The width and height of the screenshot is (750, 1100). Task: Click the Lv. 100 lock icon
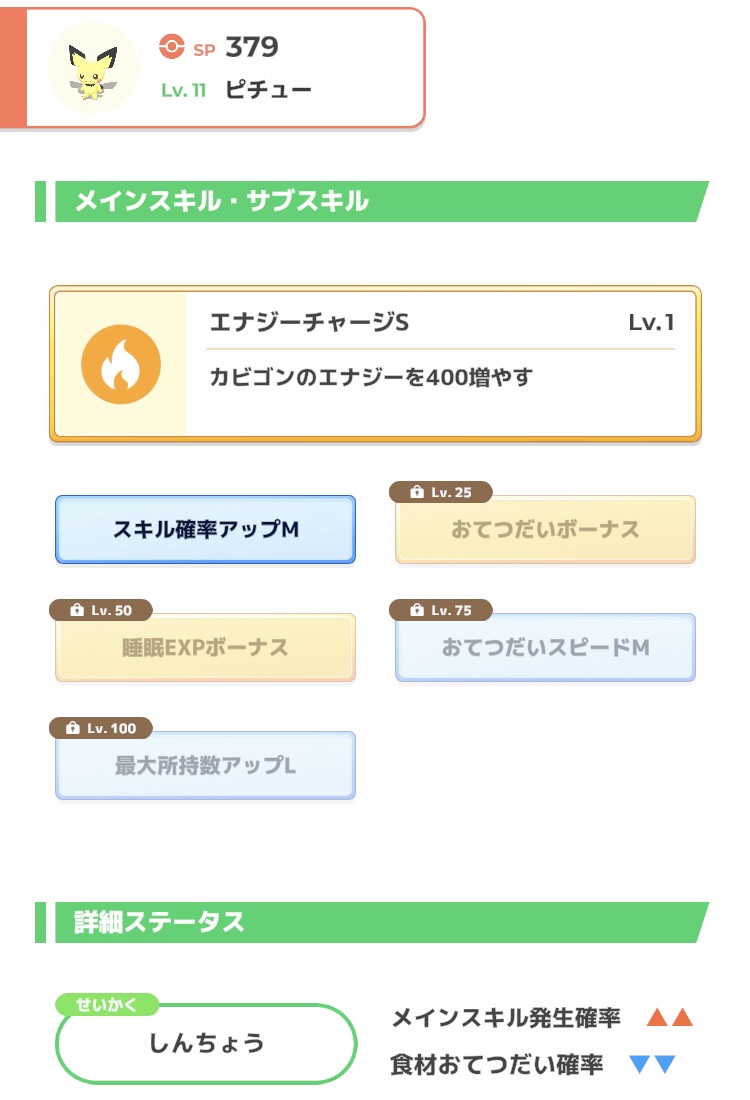[73, 728]
